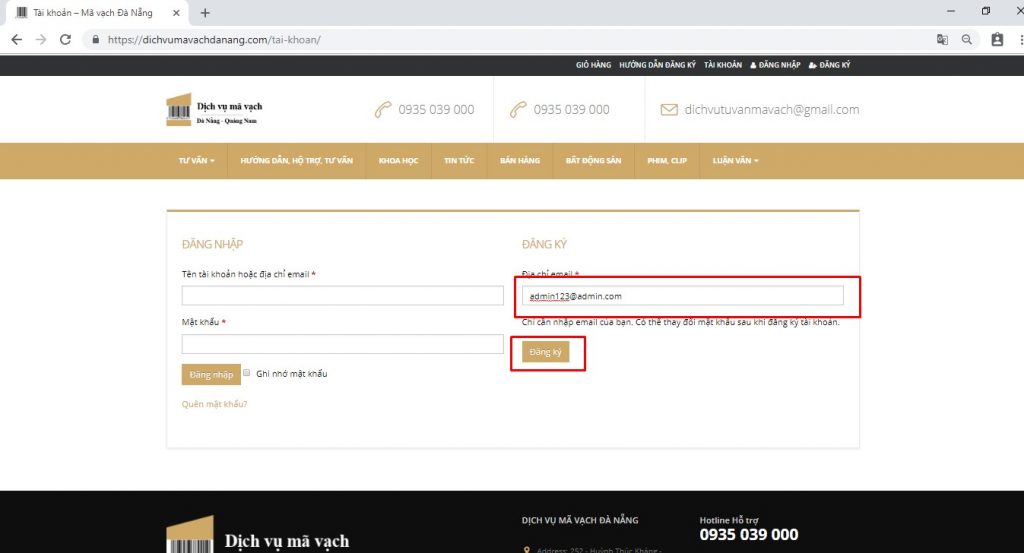
Task: Close the Tài khoản browser tab
Action: 176,13
